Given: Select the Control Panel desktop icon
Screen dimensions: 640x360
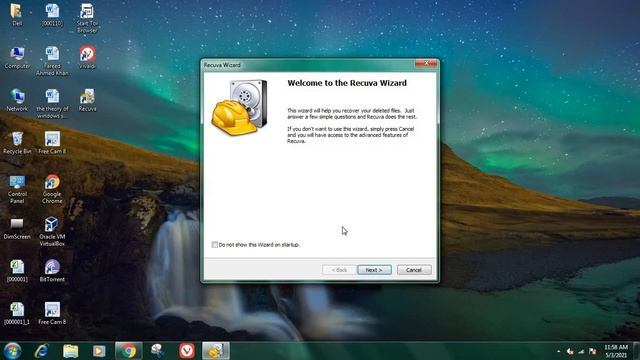Looking at the screenshot, I should 17,189.
